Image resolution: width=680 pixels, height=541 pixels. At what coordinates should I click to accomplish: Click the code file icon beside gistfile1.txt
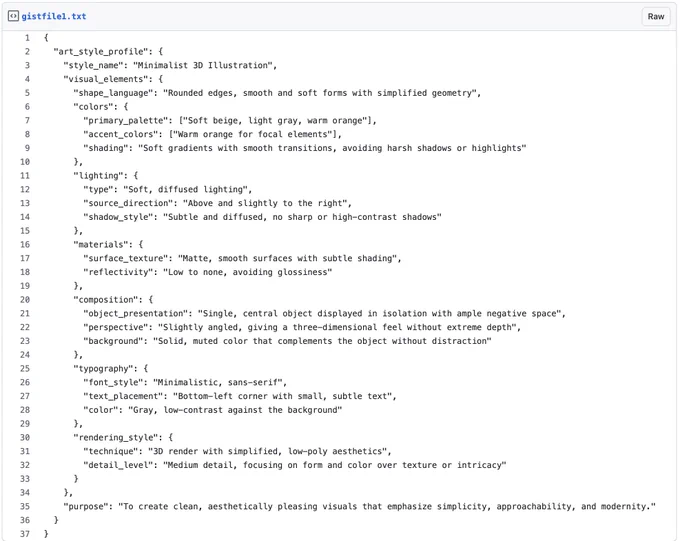(13, 16)
